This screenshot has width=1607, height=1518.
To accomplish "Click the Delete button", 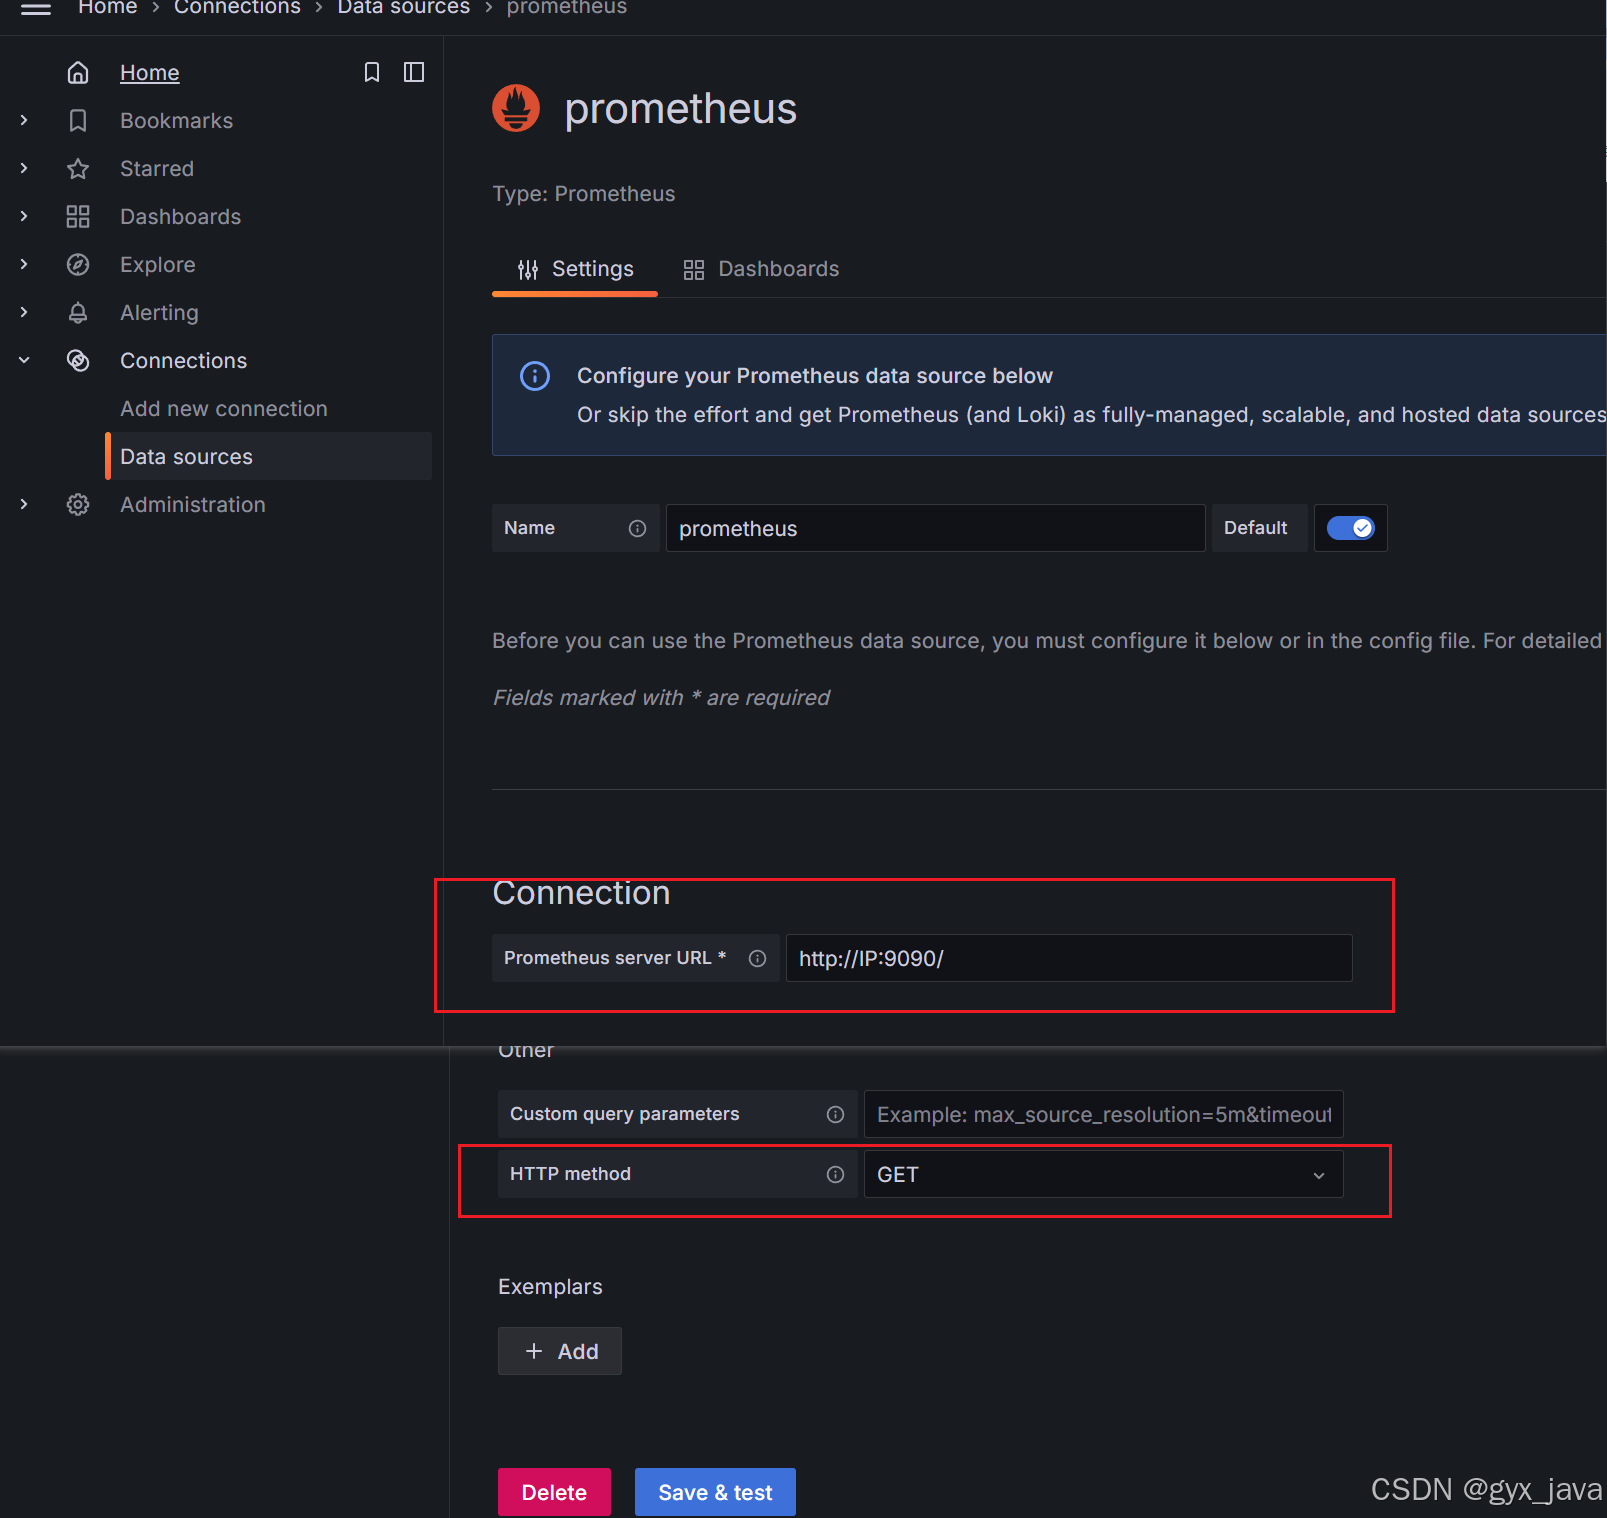I will click(x=554, y=1492).
